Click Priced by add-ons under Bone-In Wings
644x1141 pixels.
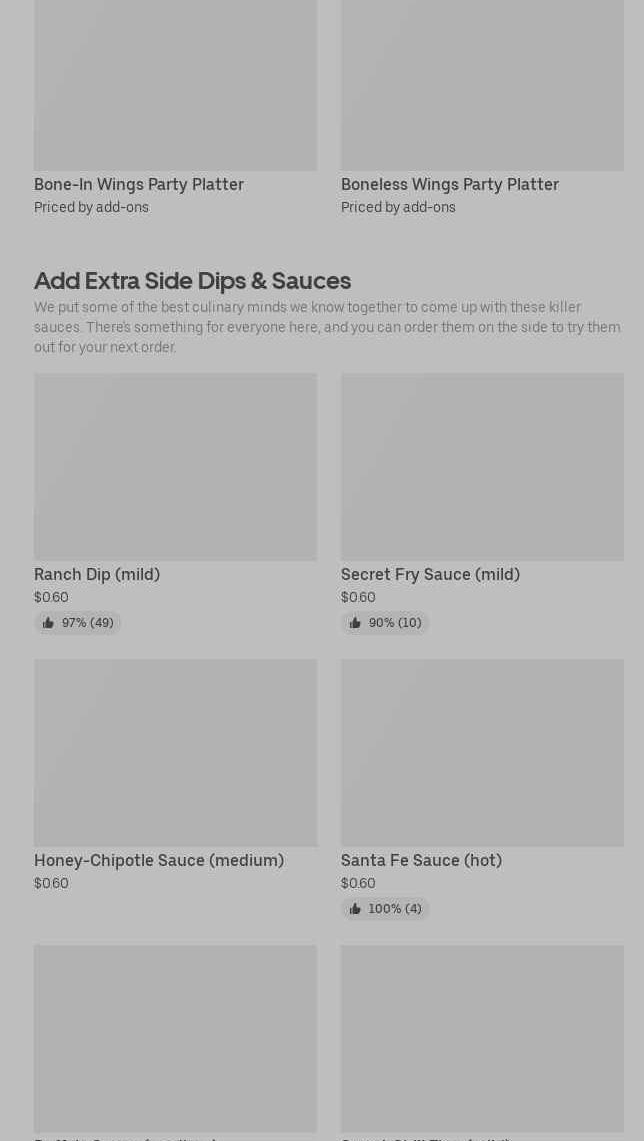(x=91, y=208)
